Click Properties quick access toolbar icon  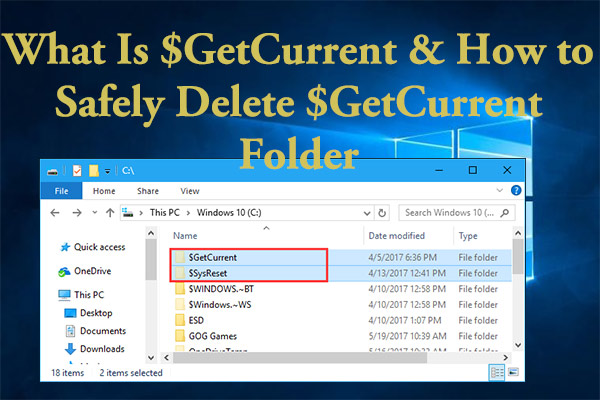pos(77,171)
